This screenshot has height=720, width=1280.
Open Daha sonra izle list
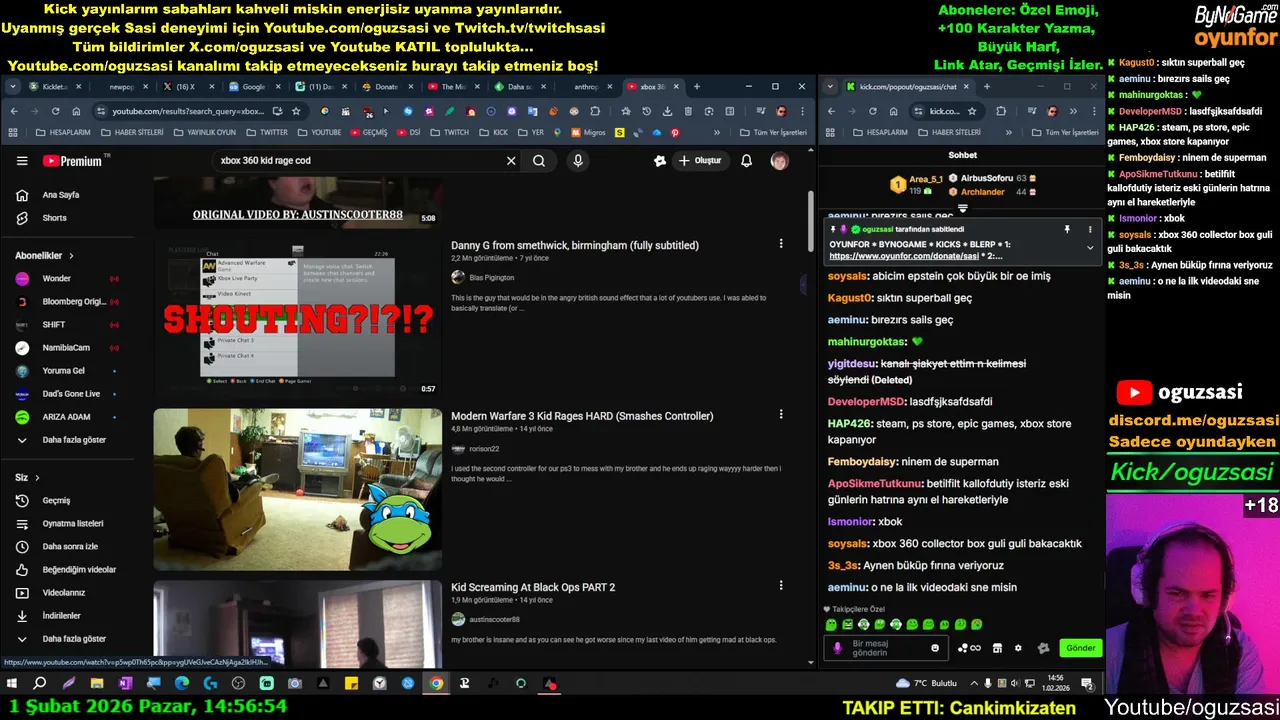click(68, 547)
